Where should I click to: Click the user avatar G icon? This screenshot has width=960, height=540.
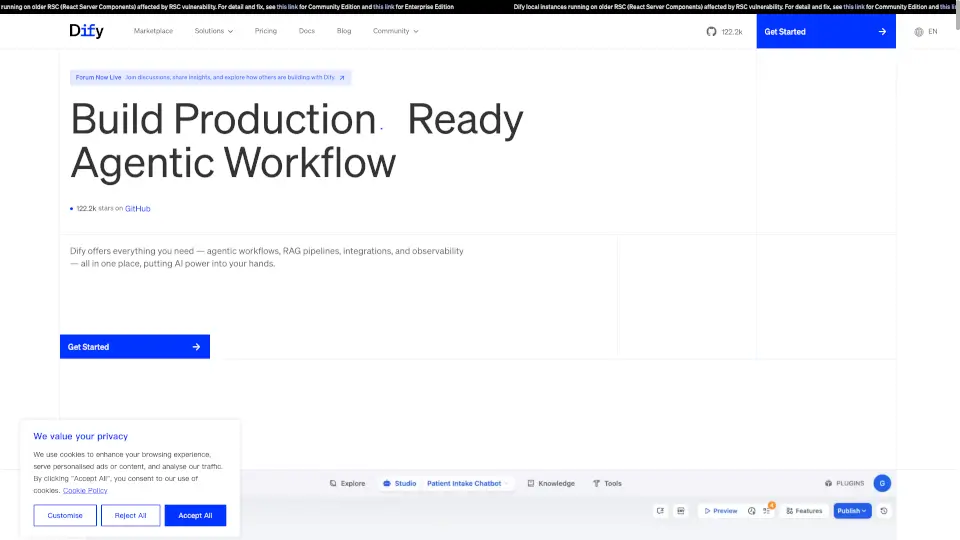881,483
